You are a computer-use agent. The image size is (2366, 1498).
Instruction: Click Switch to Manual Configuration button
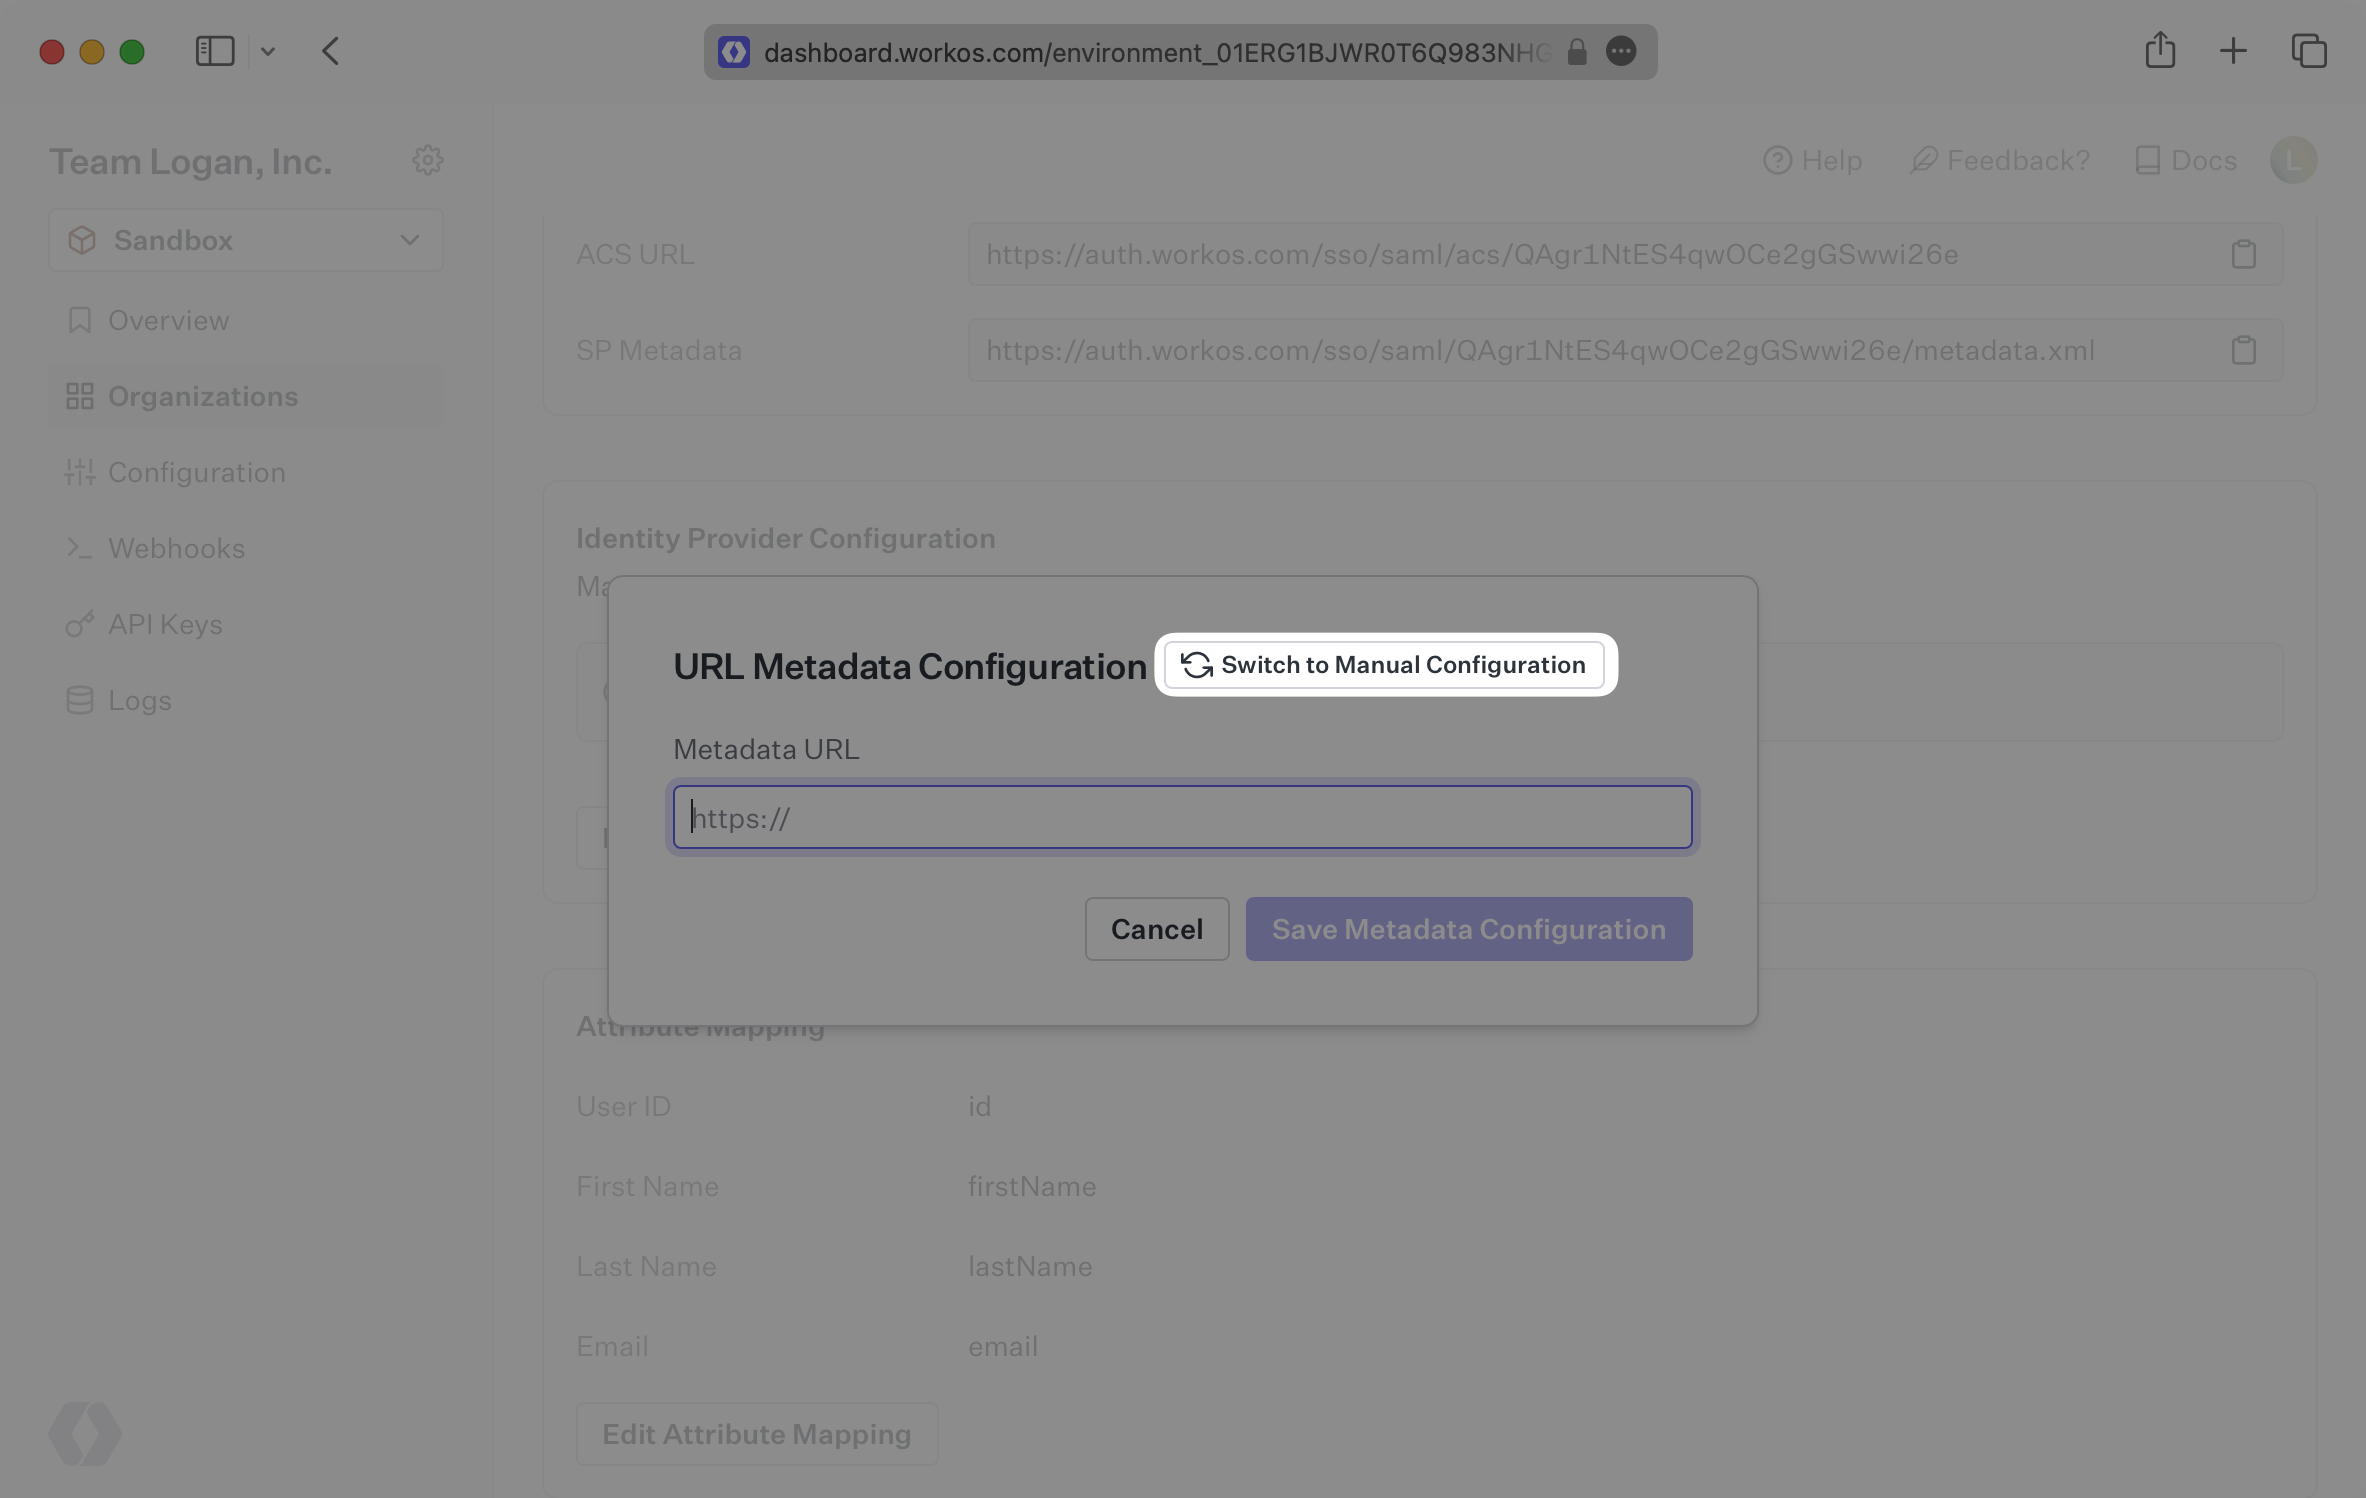click(x=1385, y=665)
